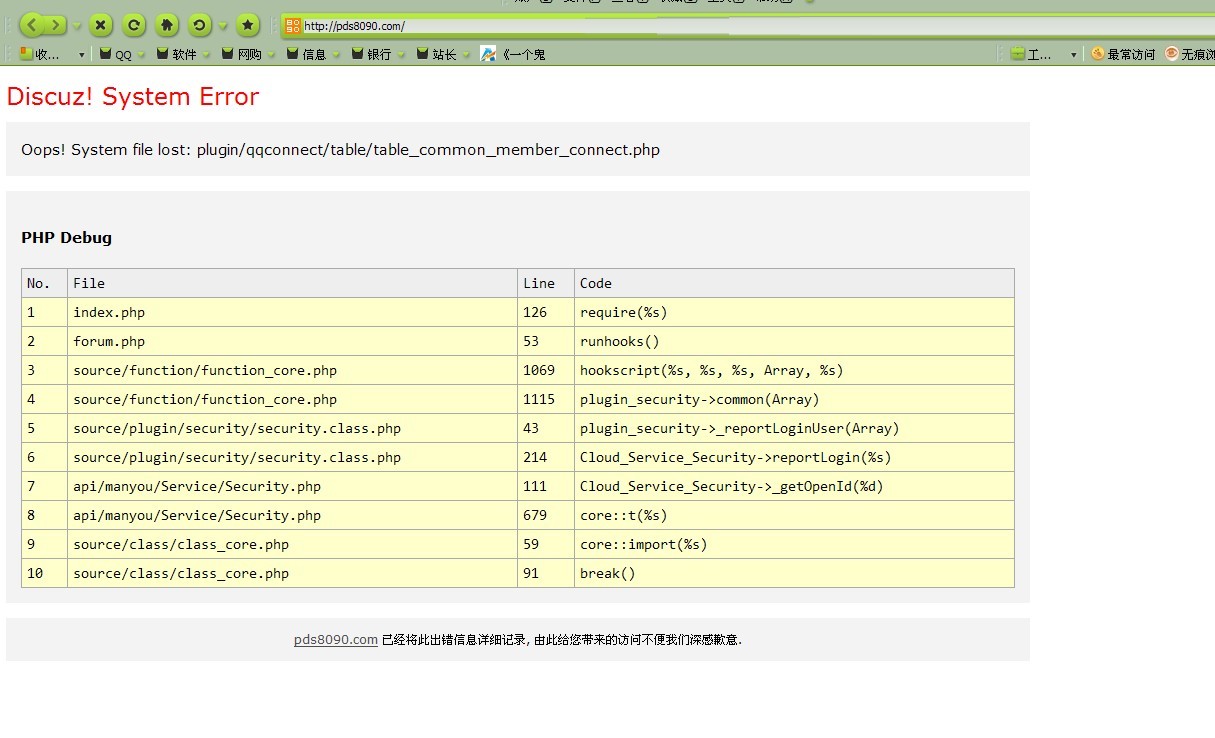Expand the arrow beside 站长 folder
Viewport: 1215px width, 738px height.
click(467, 55)
